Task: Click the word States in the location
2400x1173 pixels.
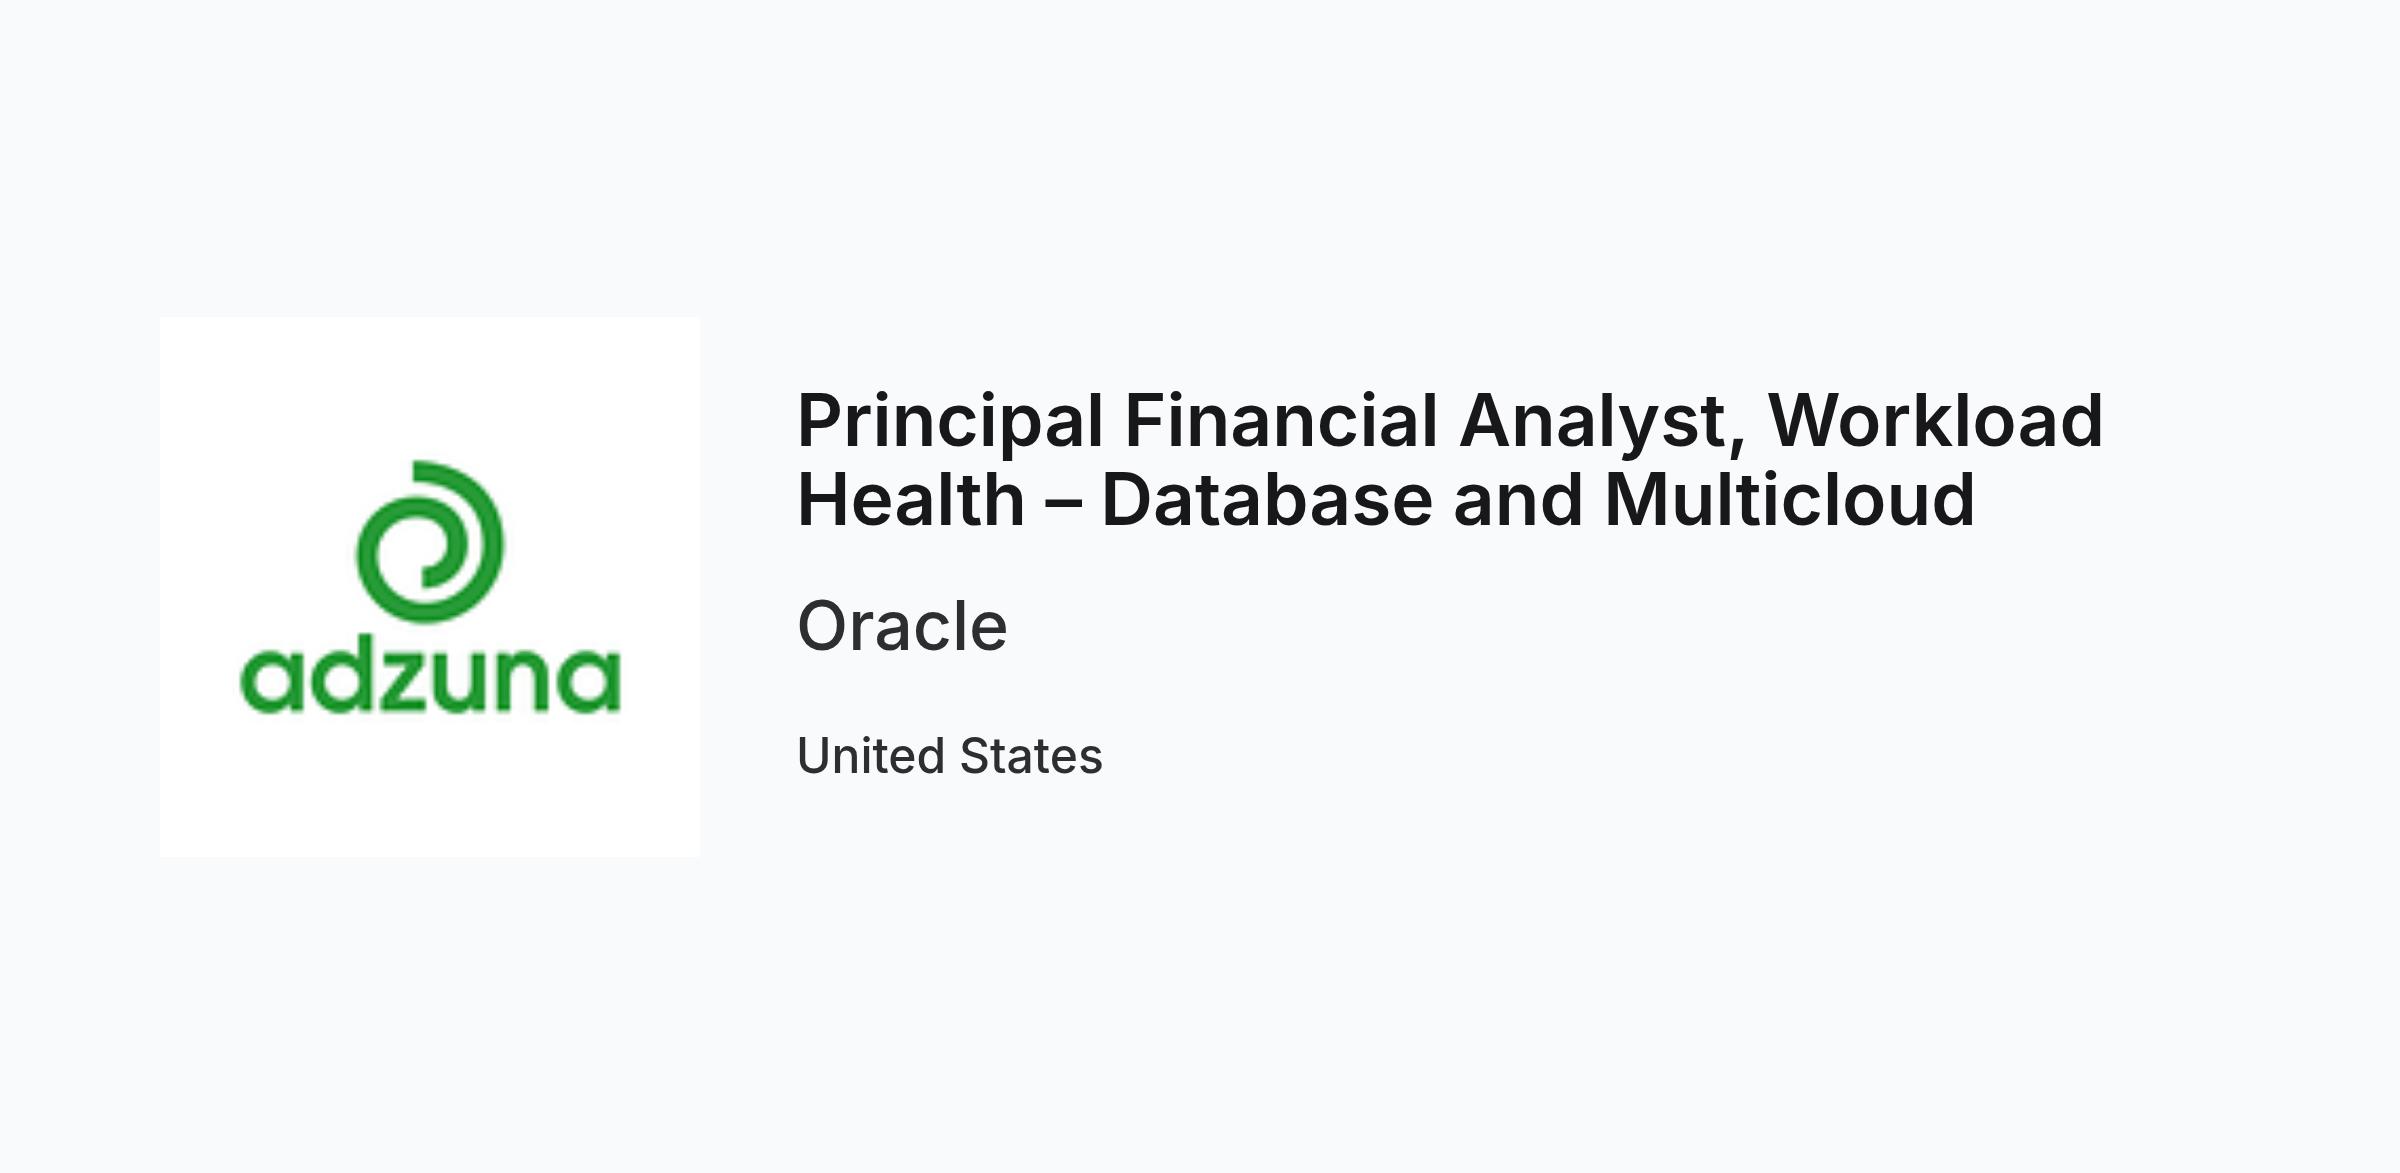Action: click(x=1031, y=756)
